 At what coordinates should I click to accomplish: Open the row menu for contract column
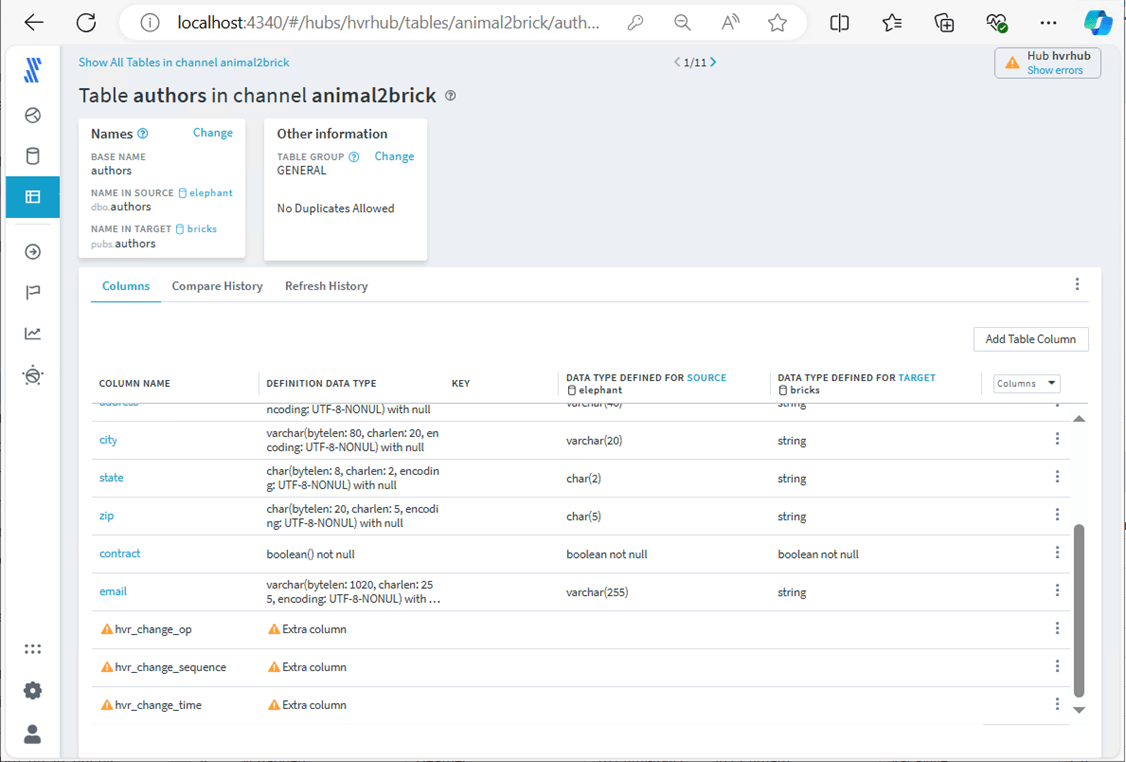[1057, 552]
